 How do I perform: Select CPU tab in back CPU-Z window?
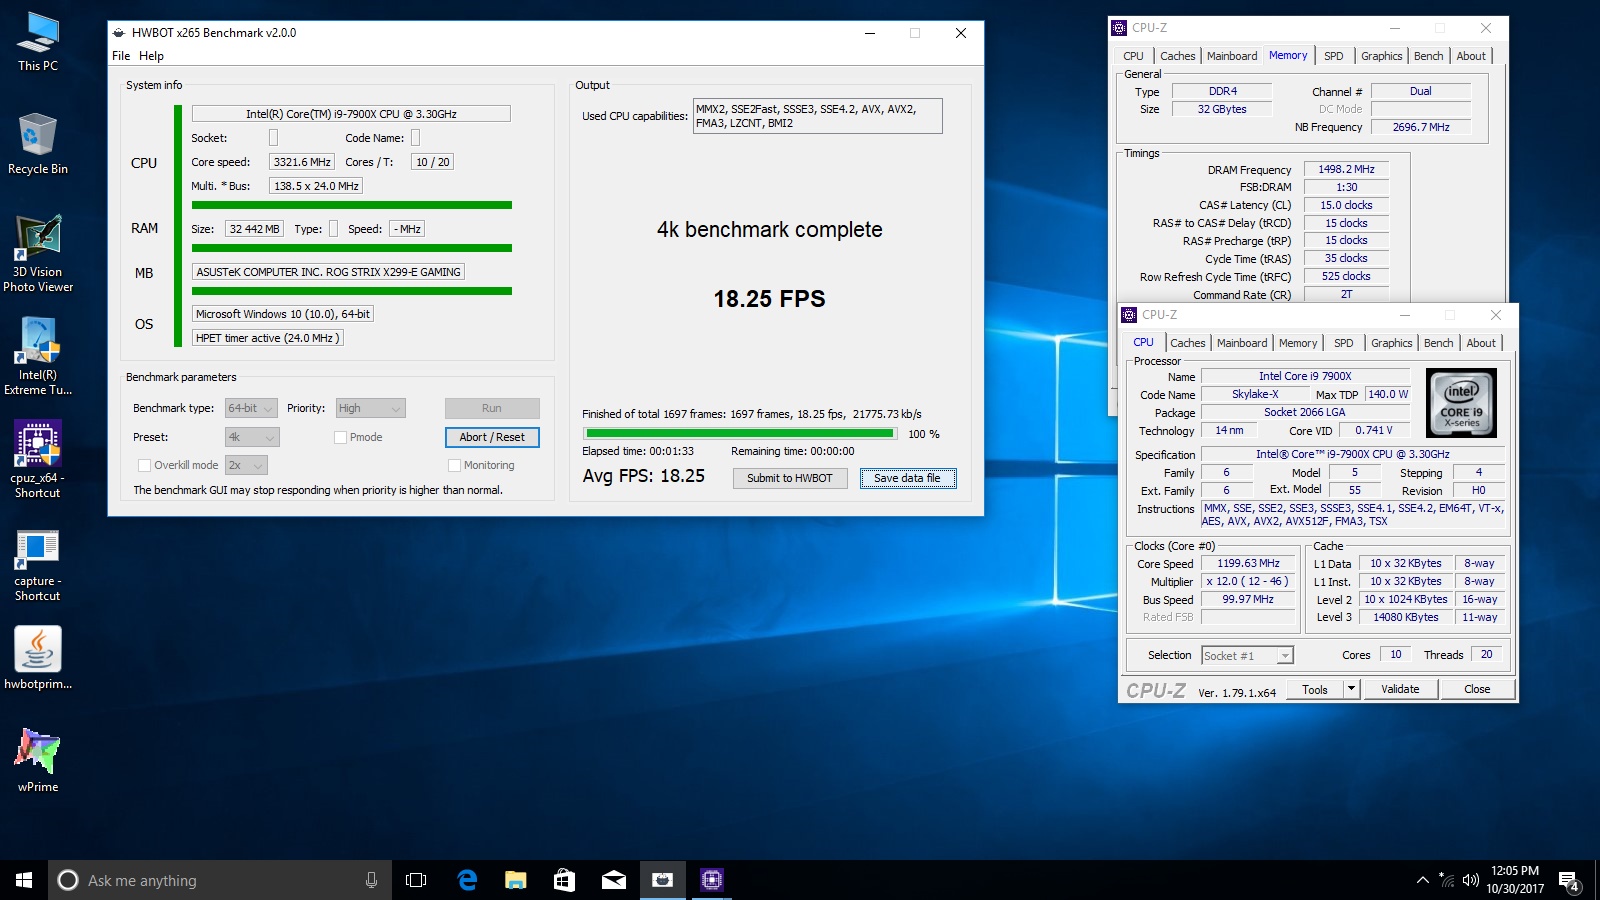pyautogui.click(x=1133, y=56)
